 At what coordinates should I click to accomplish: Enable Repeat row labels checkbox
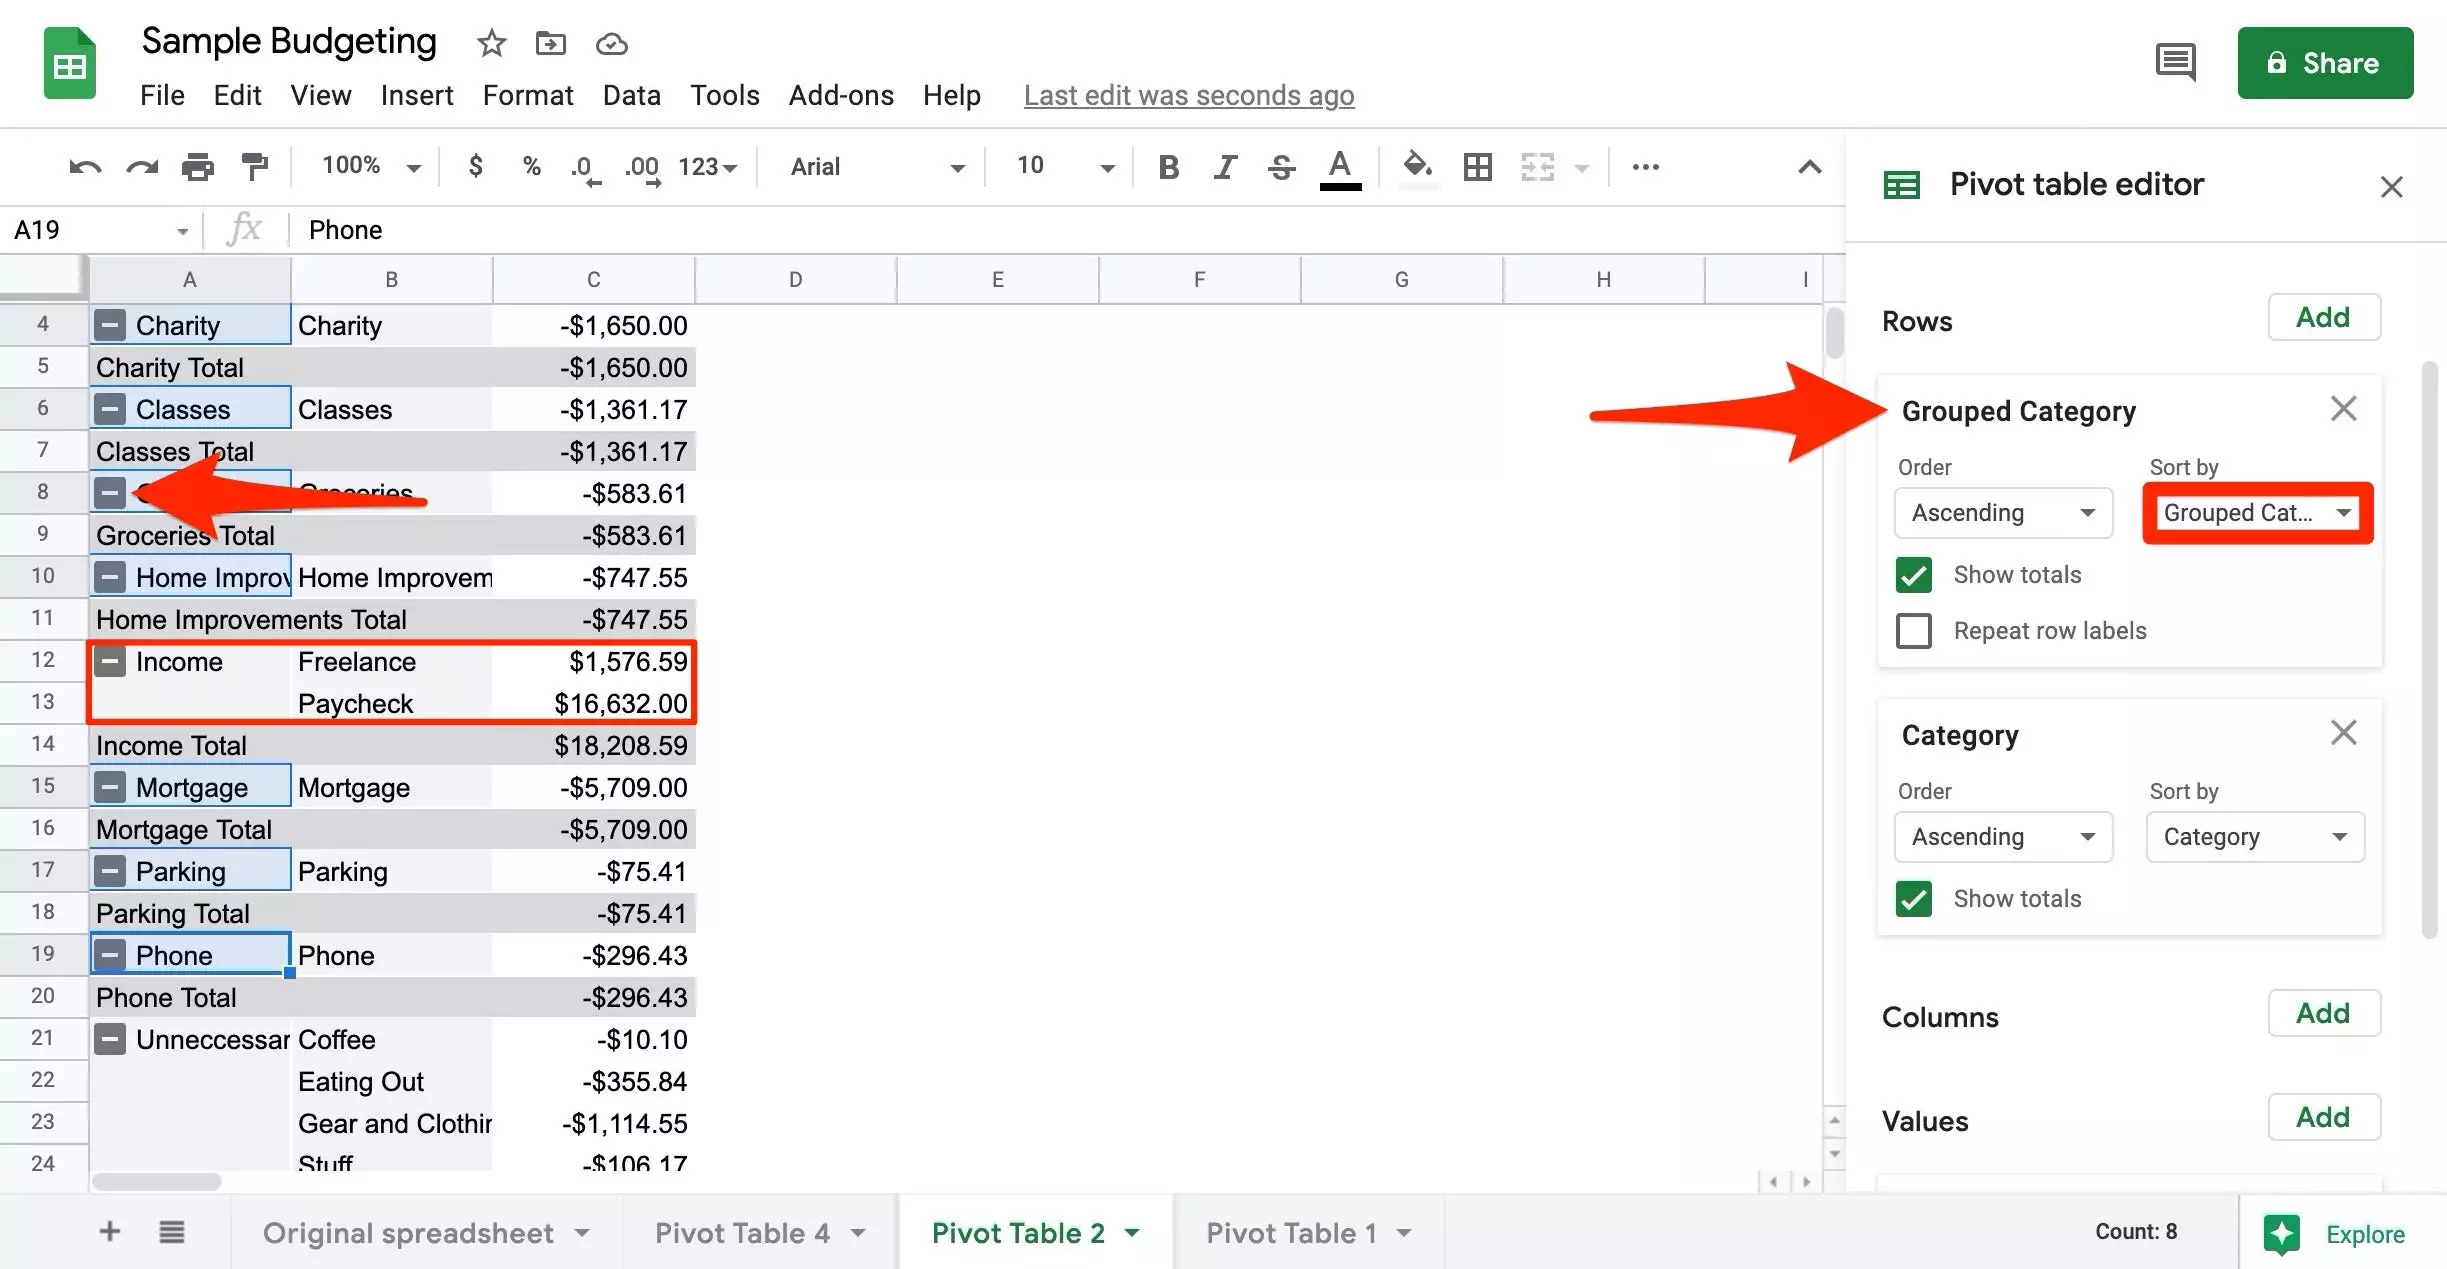tap(1913, 631)
